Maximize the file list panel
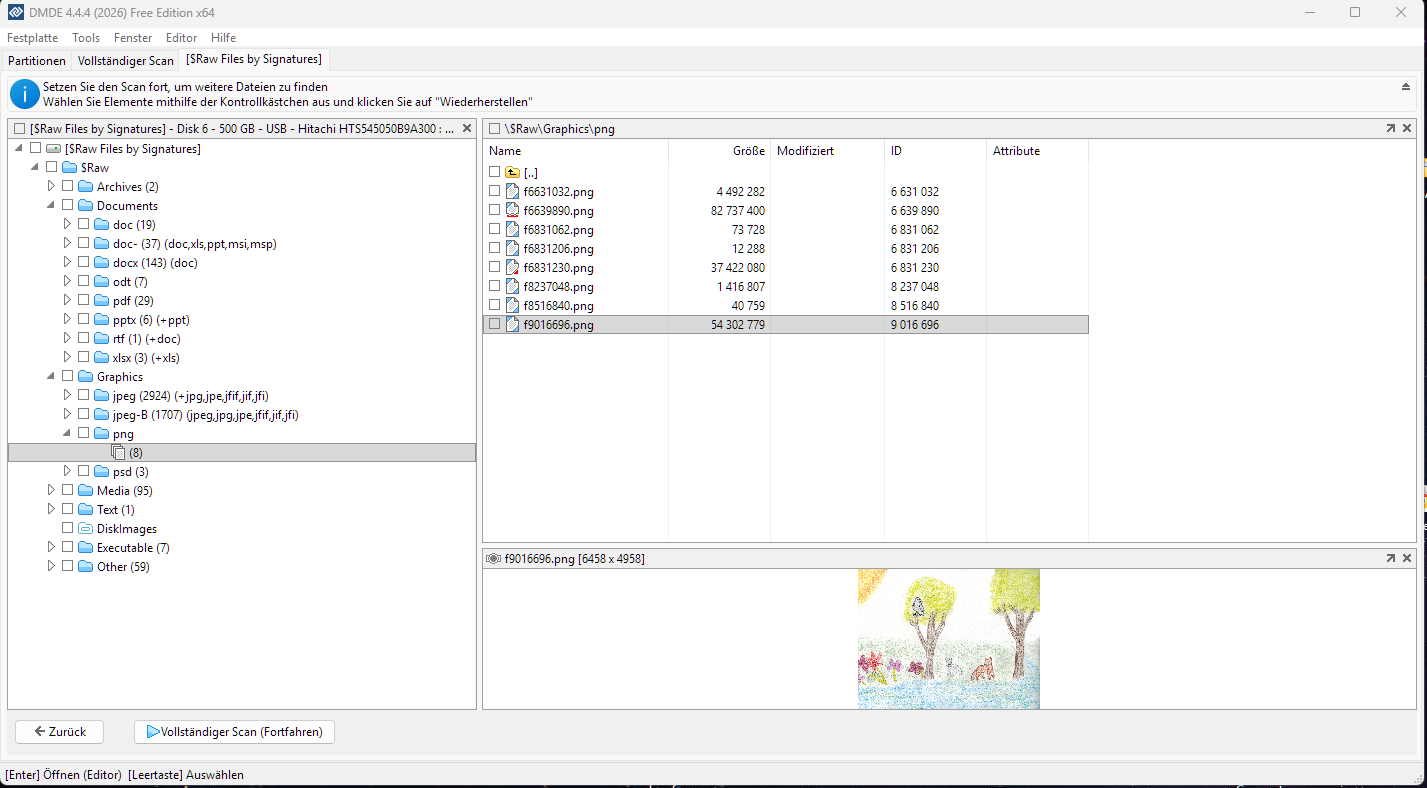The image size is (1427, 788). [x=1390, y=128]
